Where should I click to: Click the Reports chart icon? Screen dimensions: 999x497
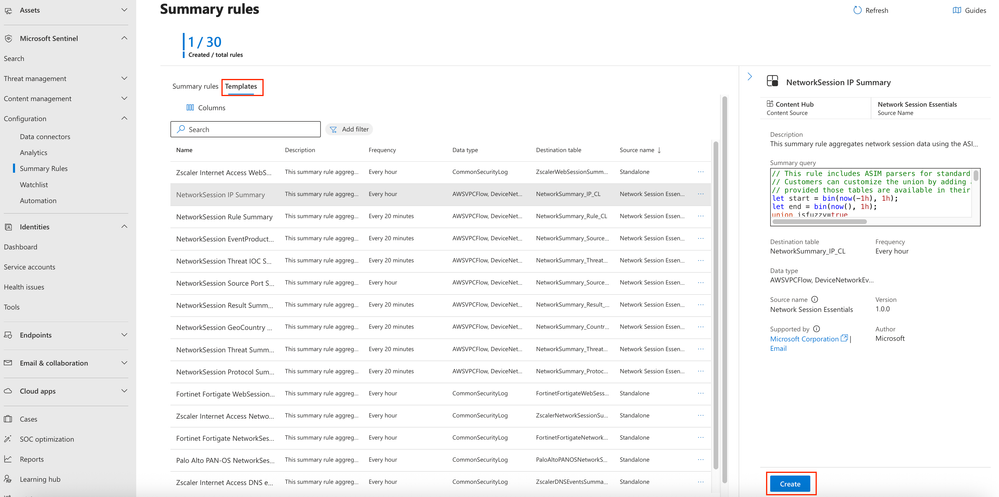point(8,459)
